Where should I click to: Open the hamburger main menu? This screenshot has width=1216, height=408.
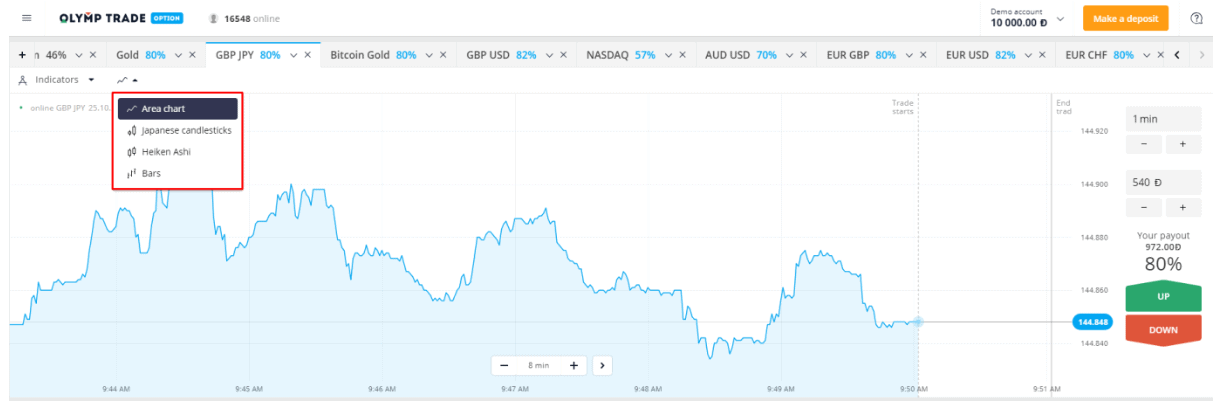pyautogui.click(x=26, y=18)
